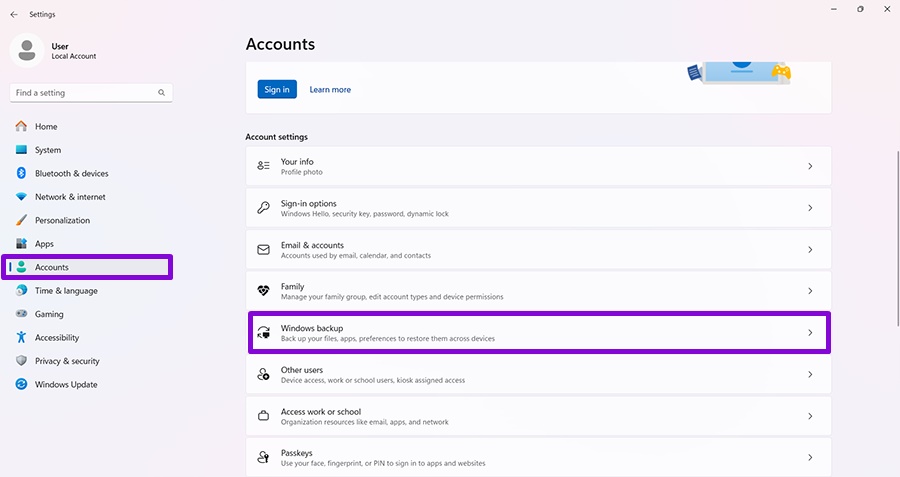The width and height of the screenshot is (900, 477).
Task: Click the Accounts person icon
Action: click(x=21, y=267)
